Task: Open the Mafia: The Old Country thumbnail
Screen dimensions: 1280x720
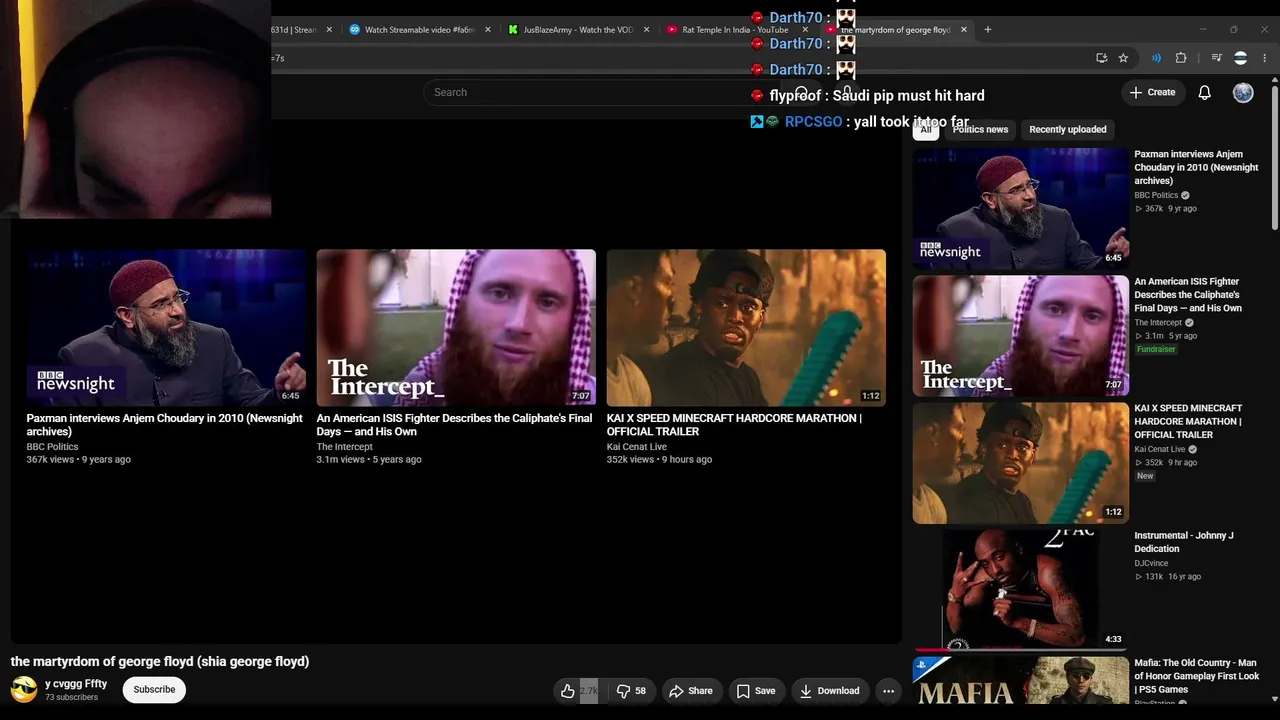Action: tap(1020, 681)
